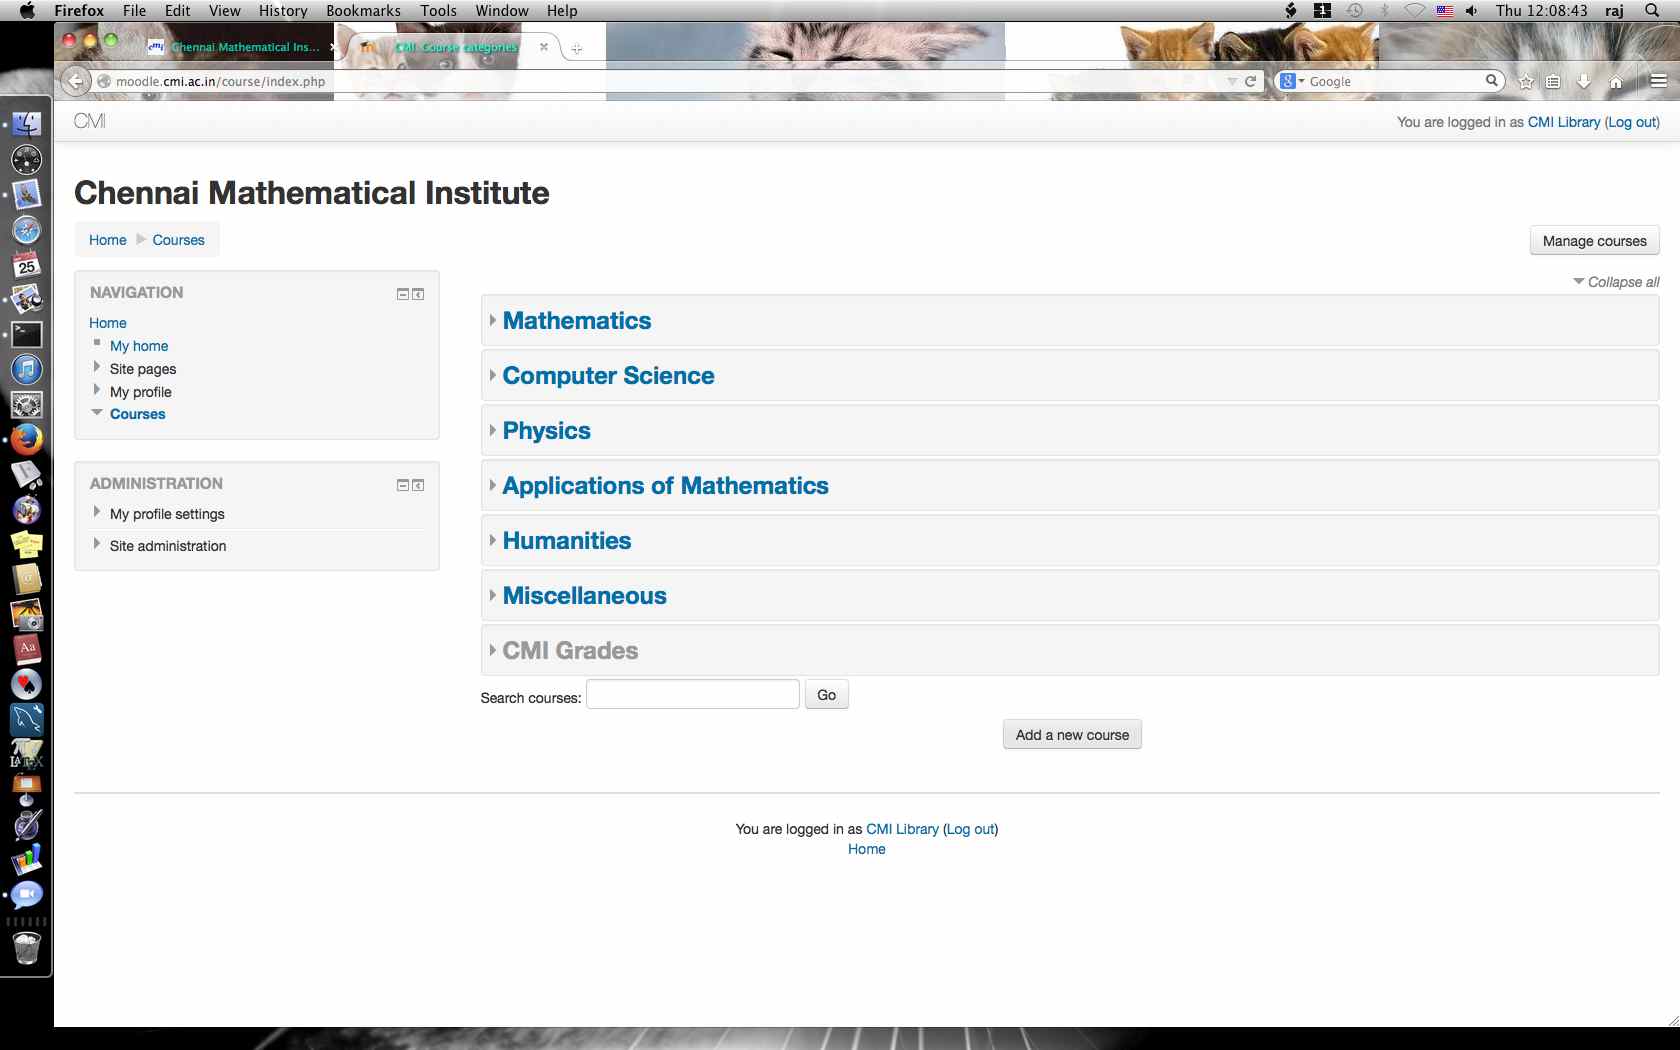This screenshot has width=1680, height=1050.
Task: Click the browser back arrow button
Action: click(x=75, y=81)
